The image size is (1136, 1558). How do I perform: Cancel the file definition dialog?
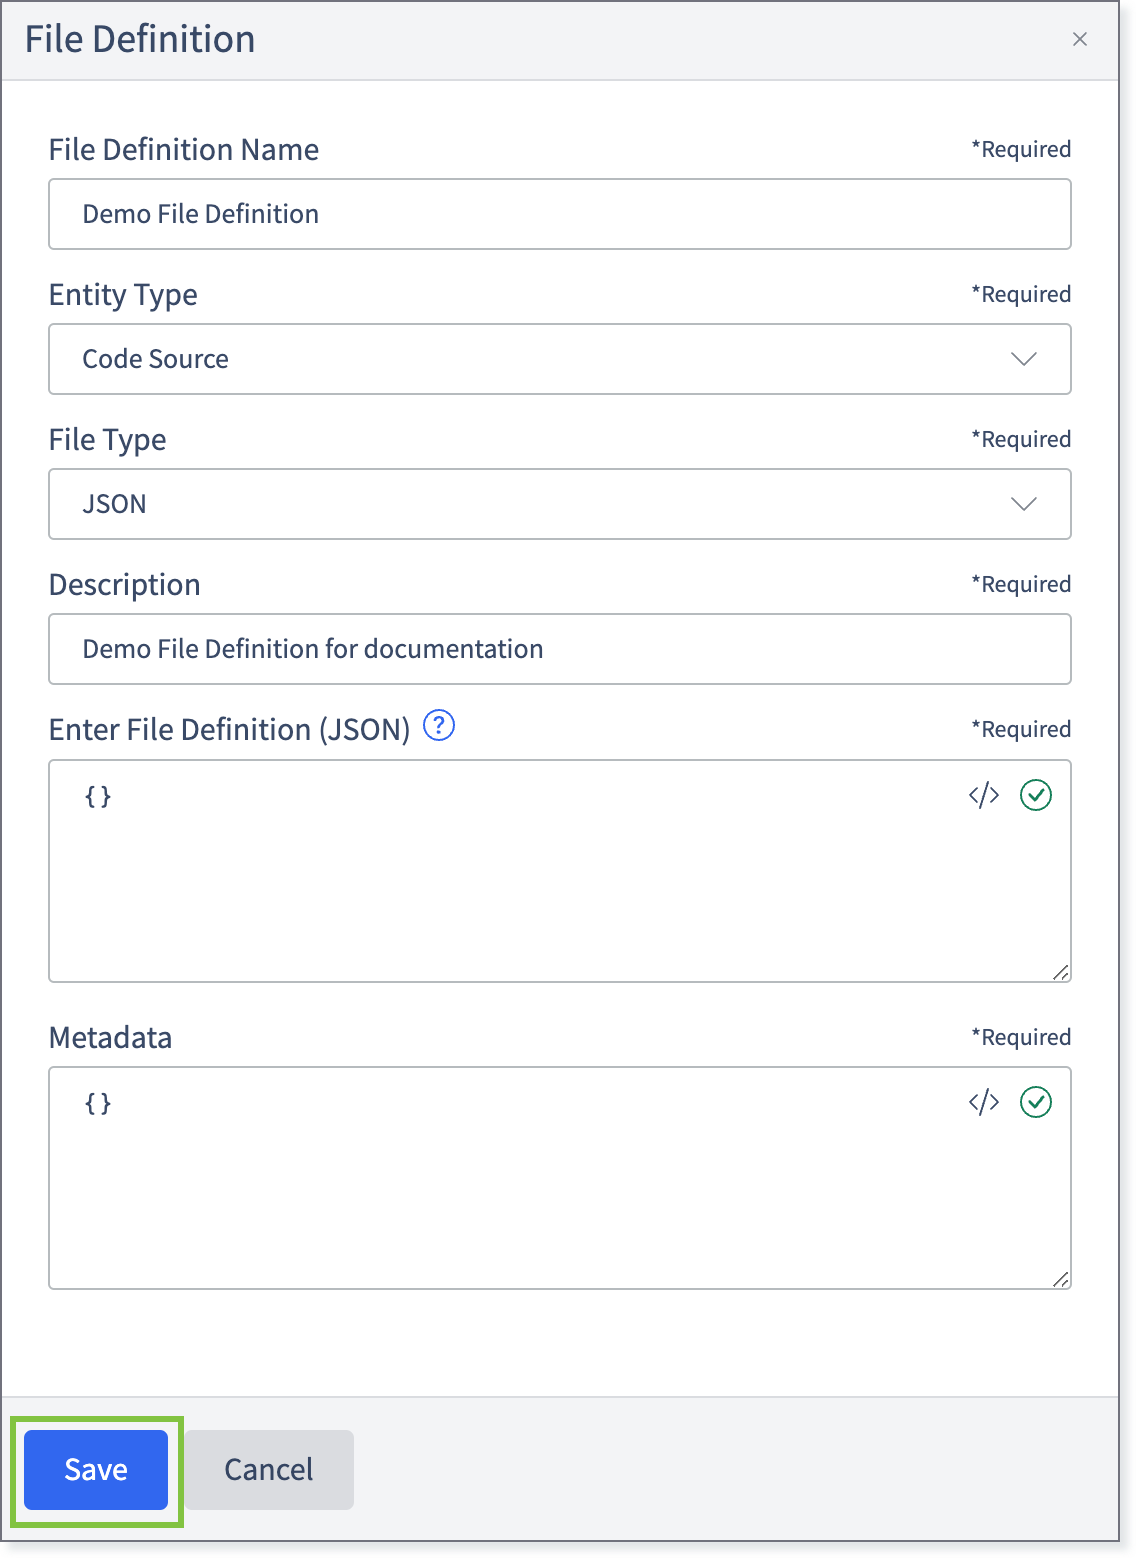point(269,1470)
